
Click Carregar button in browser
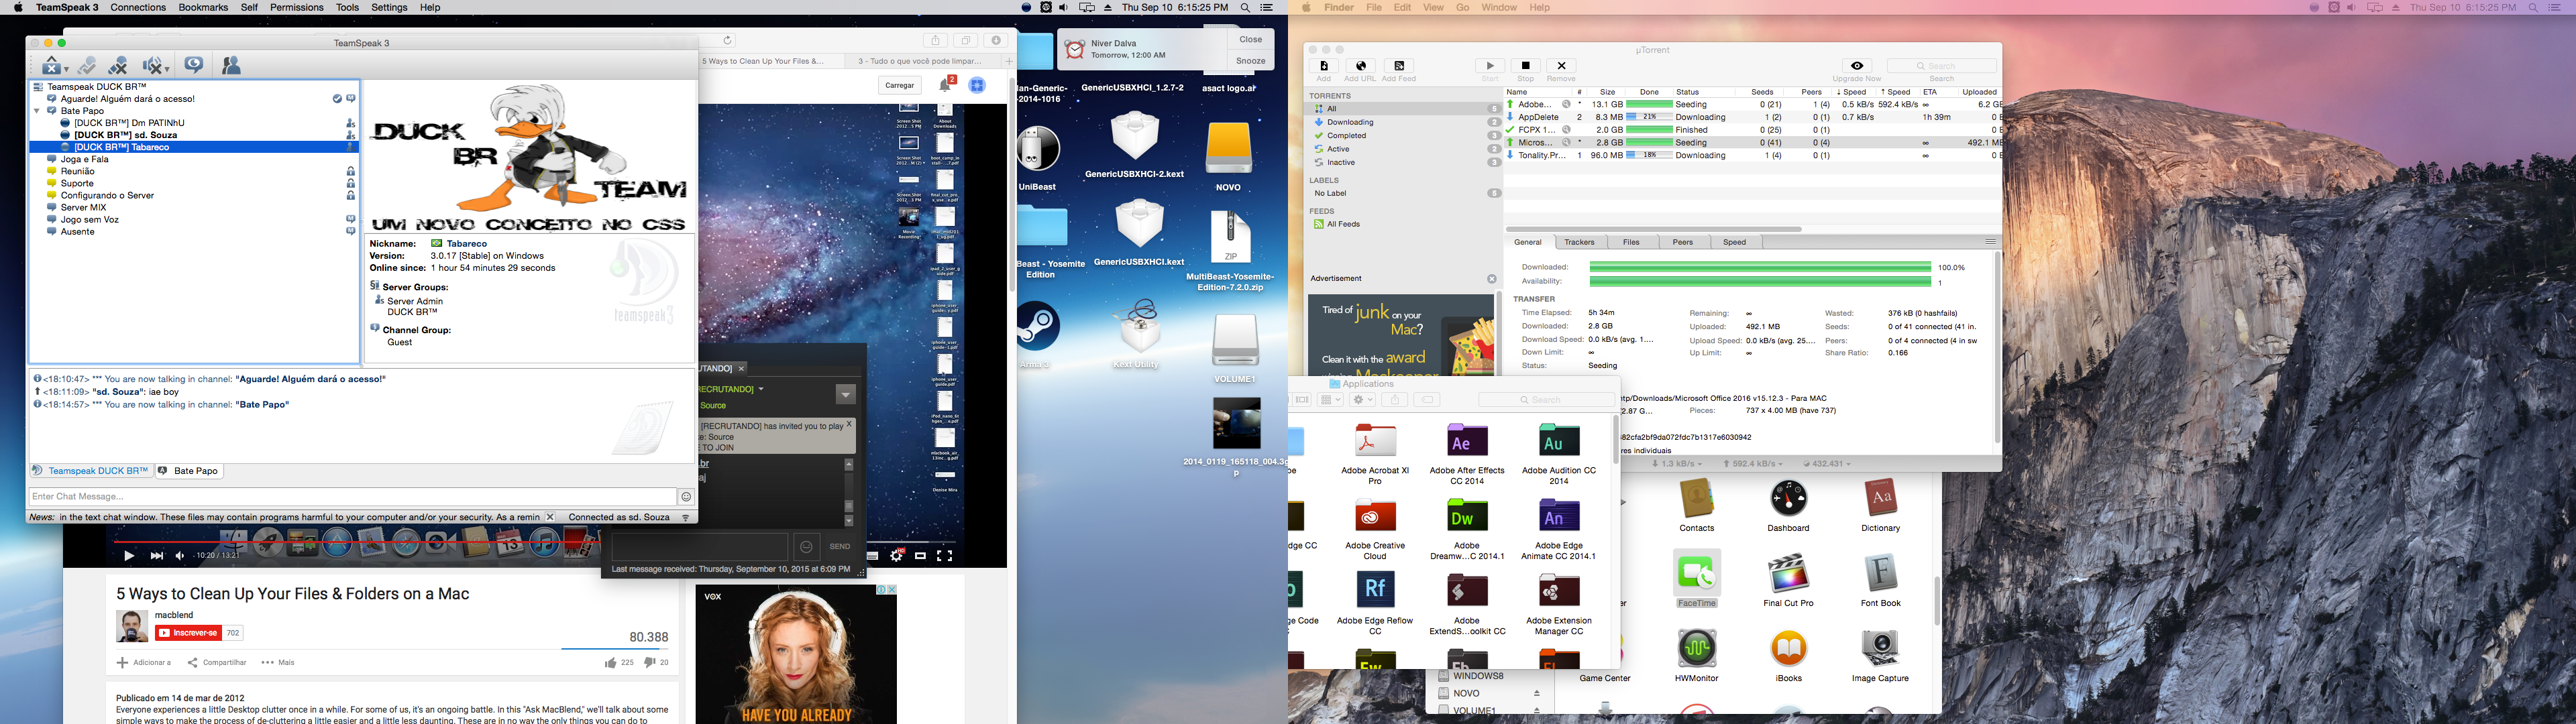(899, 86)
